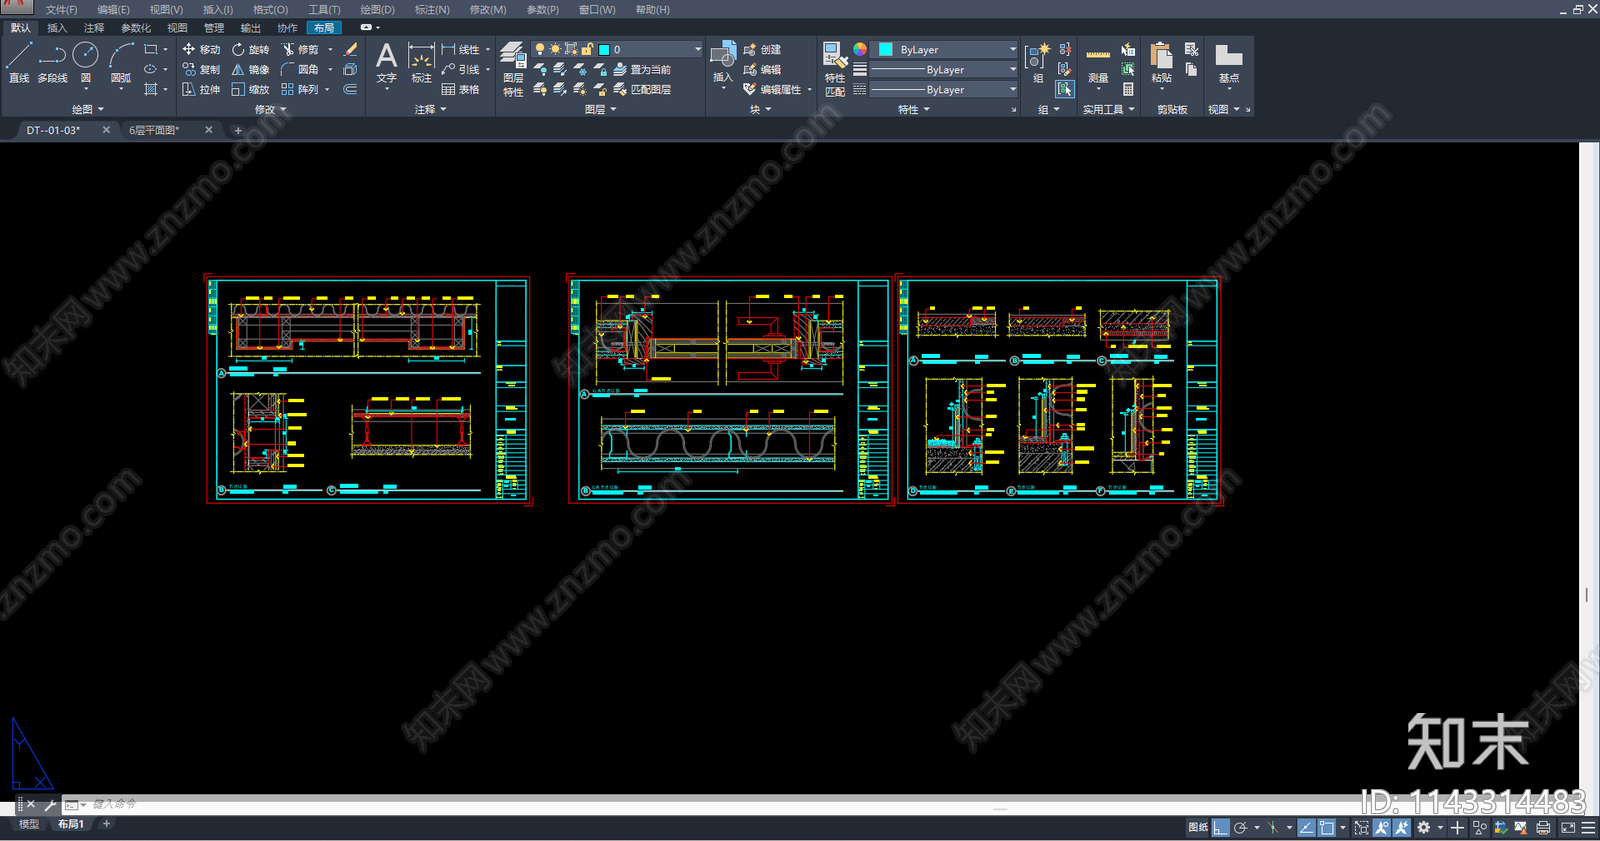Open the 6层平面图 drawing tab
This screenshot has width=1600, height=841.
[x=154, y=130]
